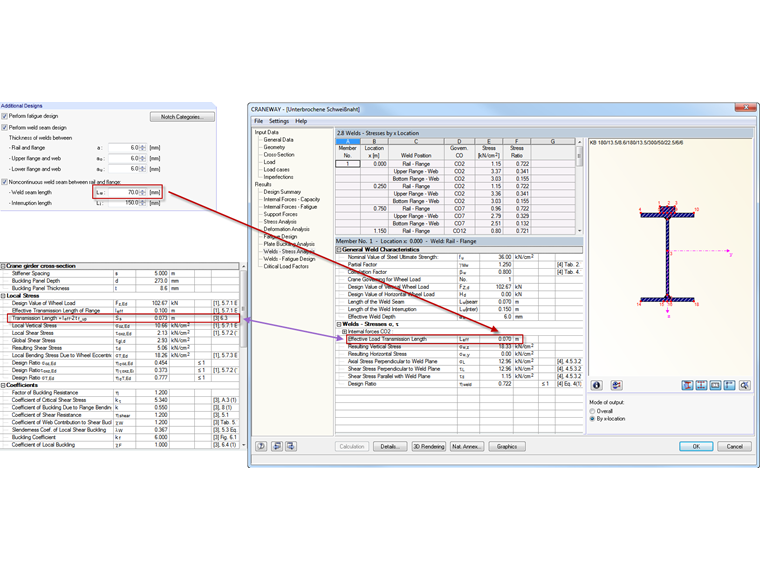The width and height of the screenshot is (760, 570).
Task: Click the cross-section library edit icon
Action: (617, 385)
